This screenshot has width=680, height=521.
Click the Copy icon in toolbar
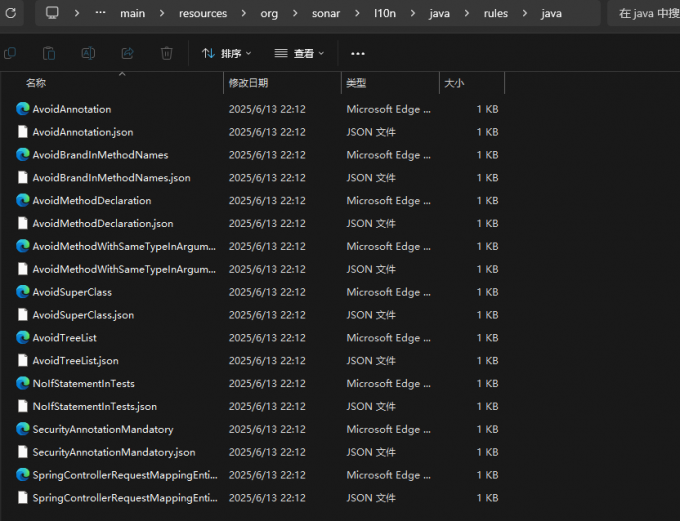10,53
